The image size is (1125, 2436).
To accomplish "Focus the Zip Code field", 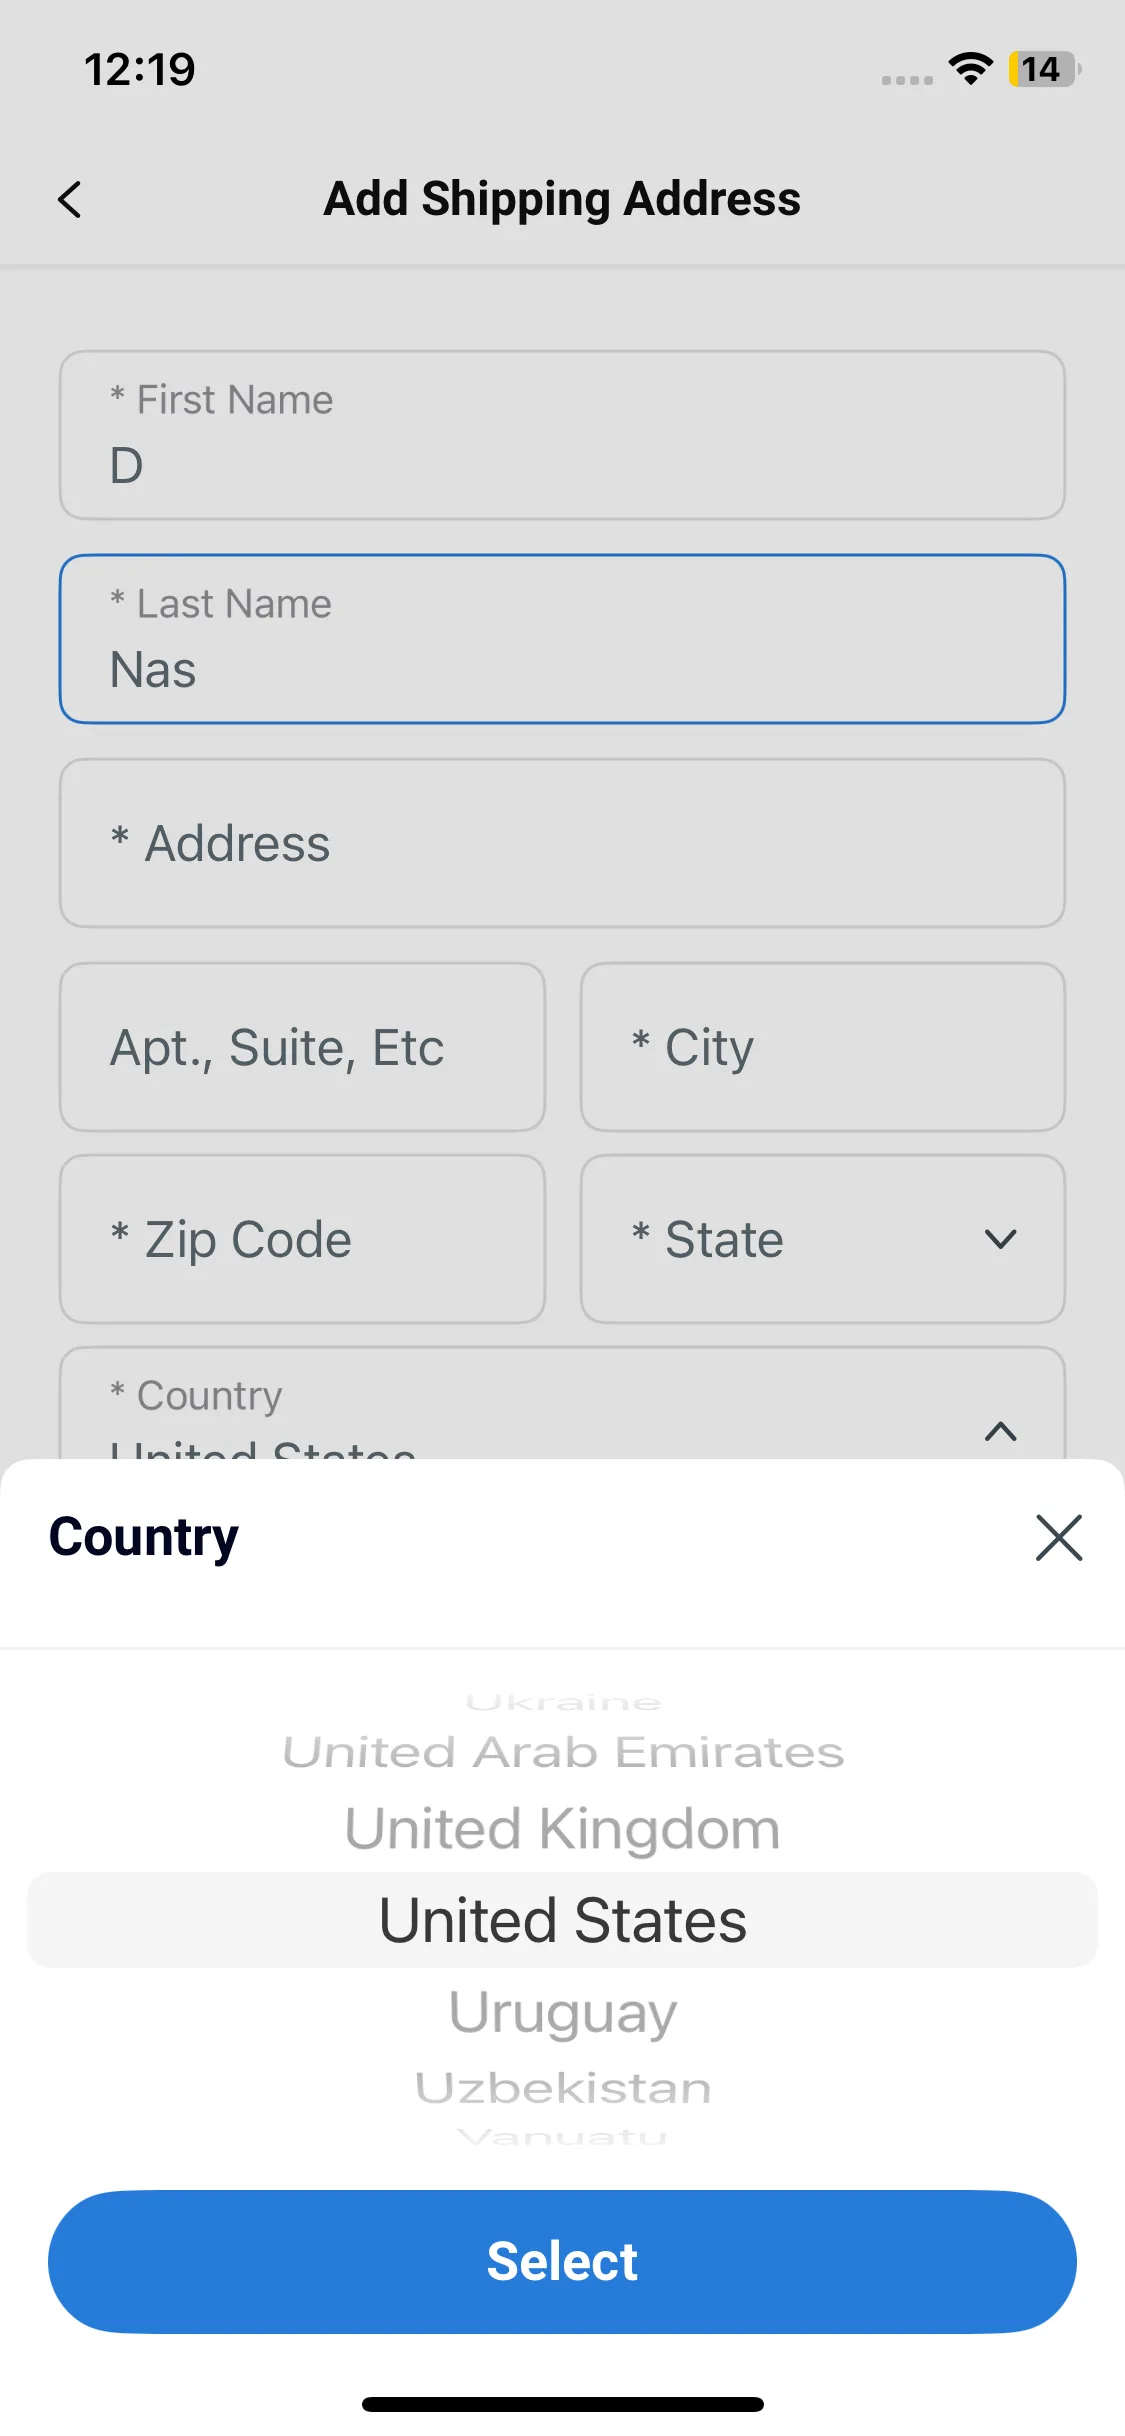I will (x=302, y=1240).
